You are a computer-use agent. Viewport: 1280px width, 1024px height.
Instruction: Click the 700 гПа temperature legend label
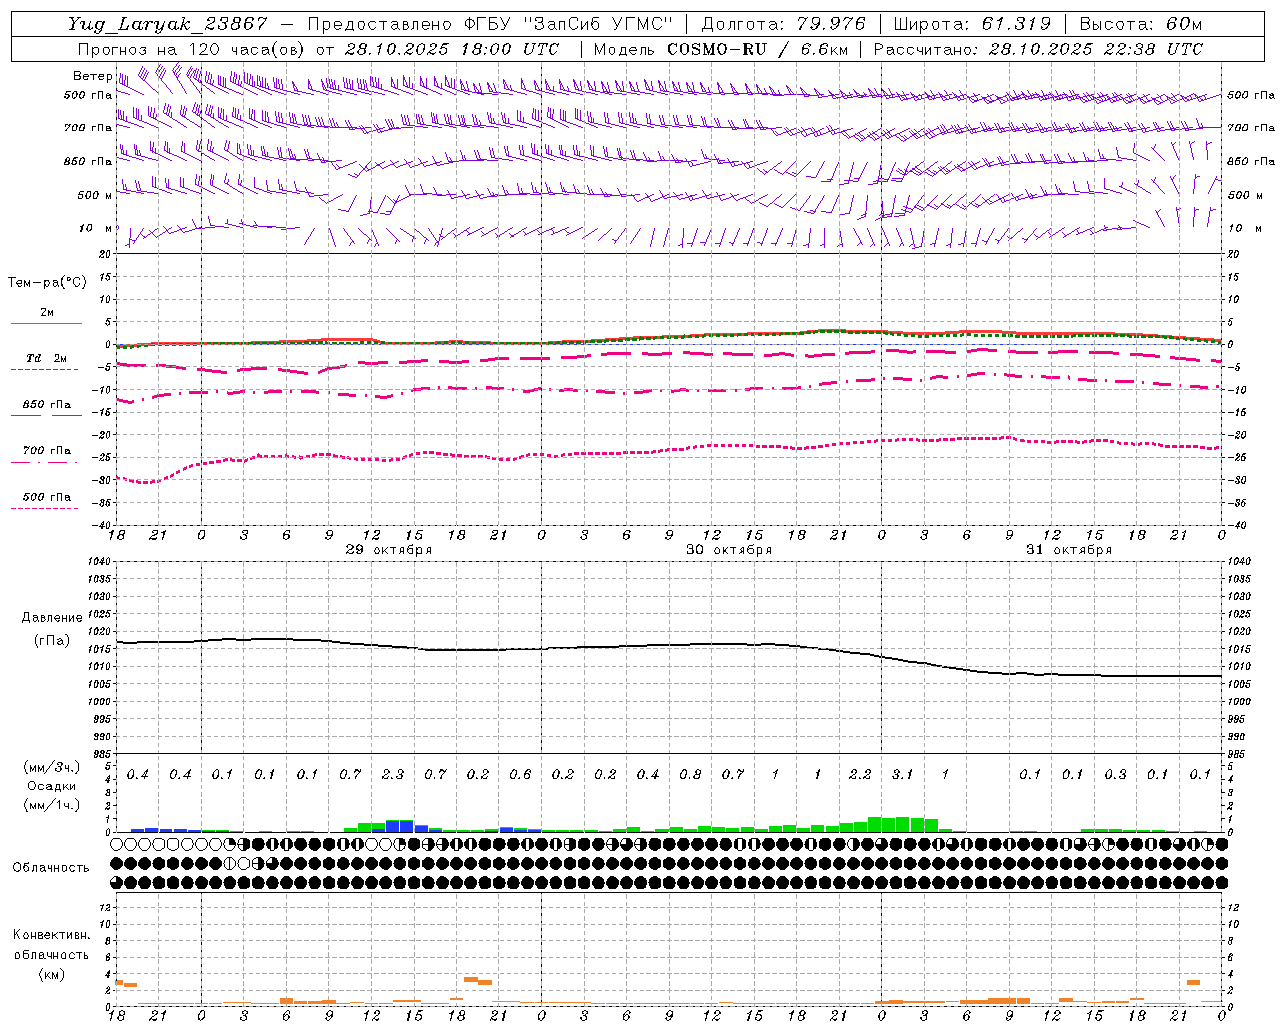coord(46,451)
